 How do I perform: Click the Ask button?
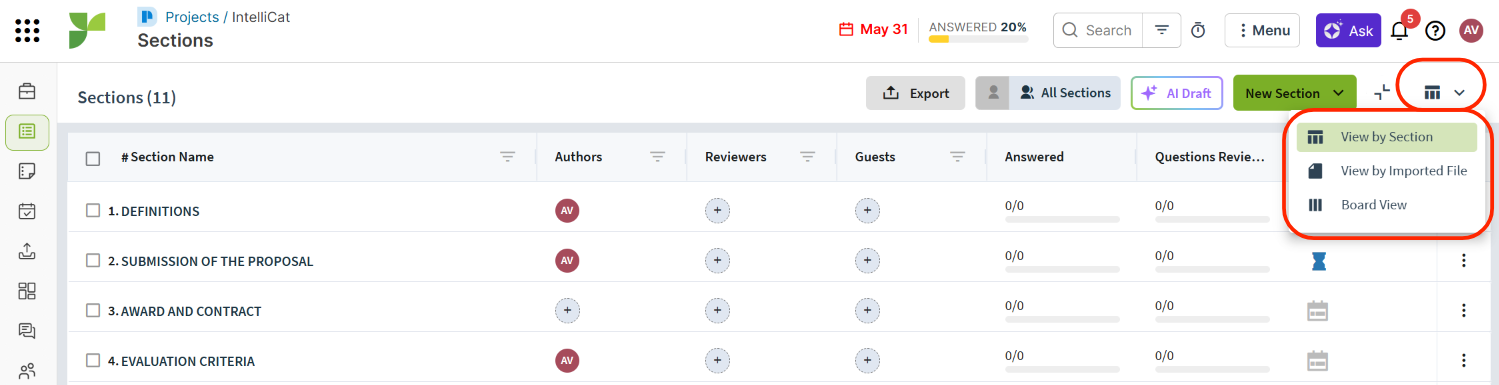(1348, 30)
